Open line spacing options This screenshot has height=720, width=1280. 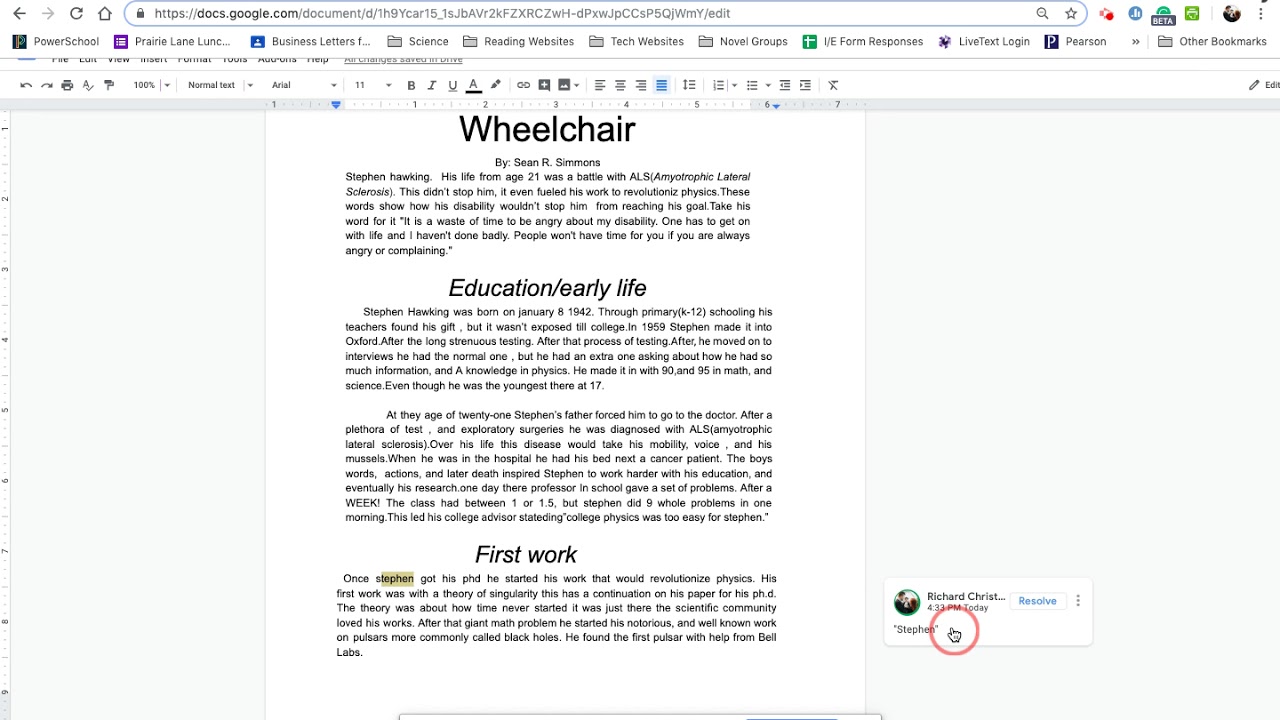tap(689, 85)
